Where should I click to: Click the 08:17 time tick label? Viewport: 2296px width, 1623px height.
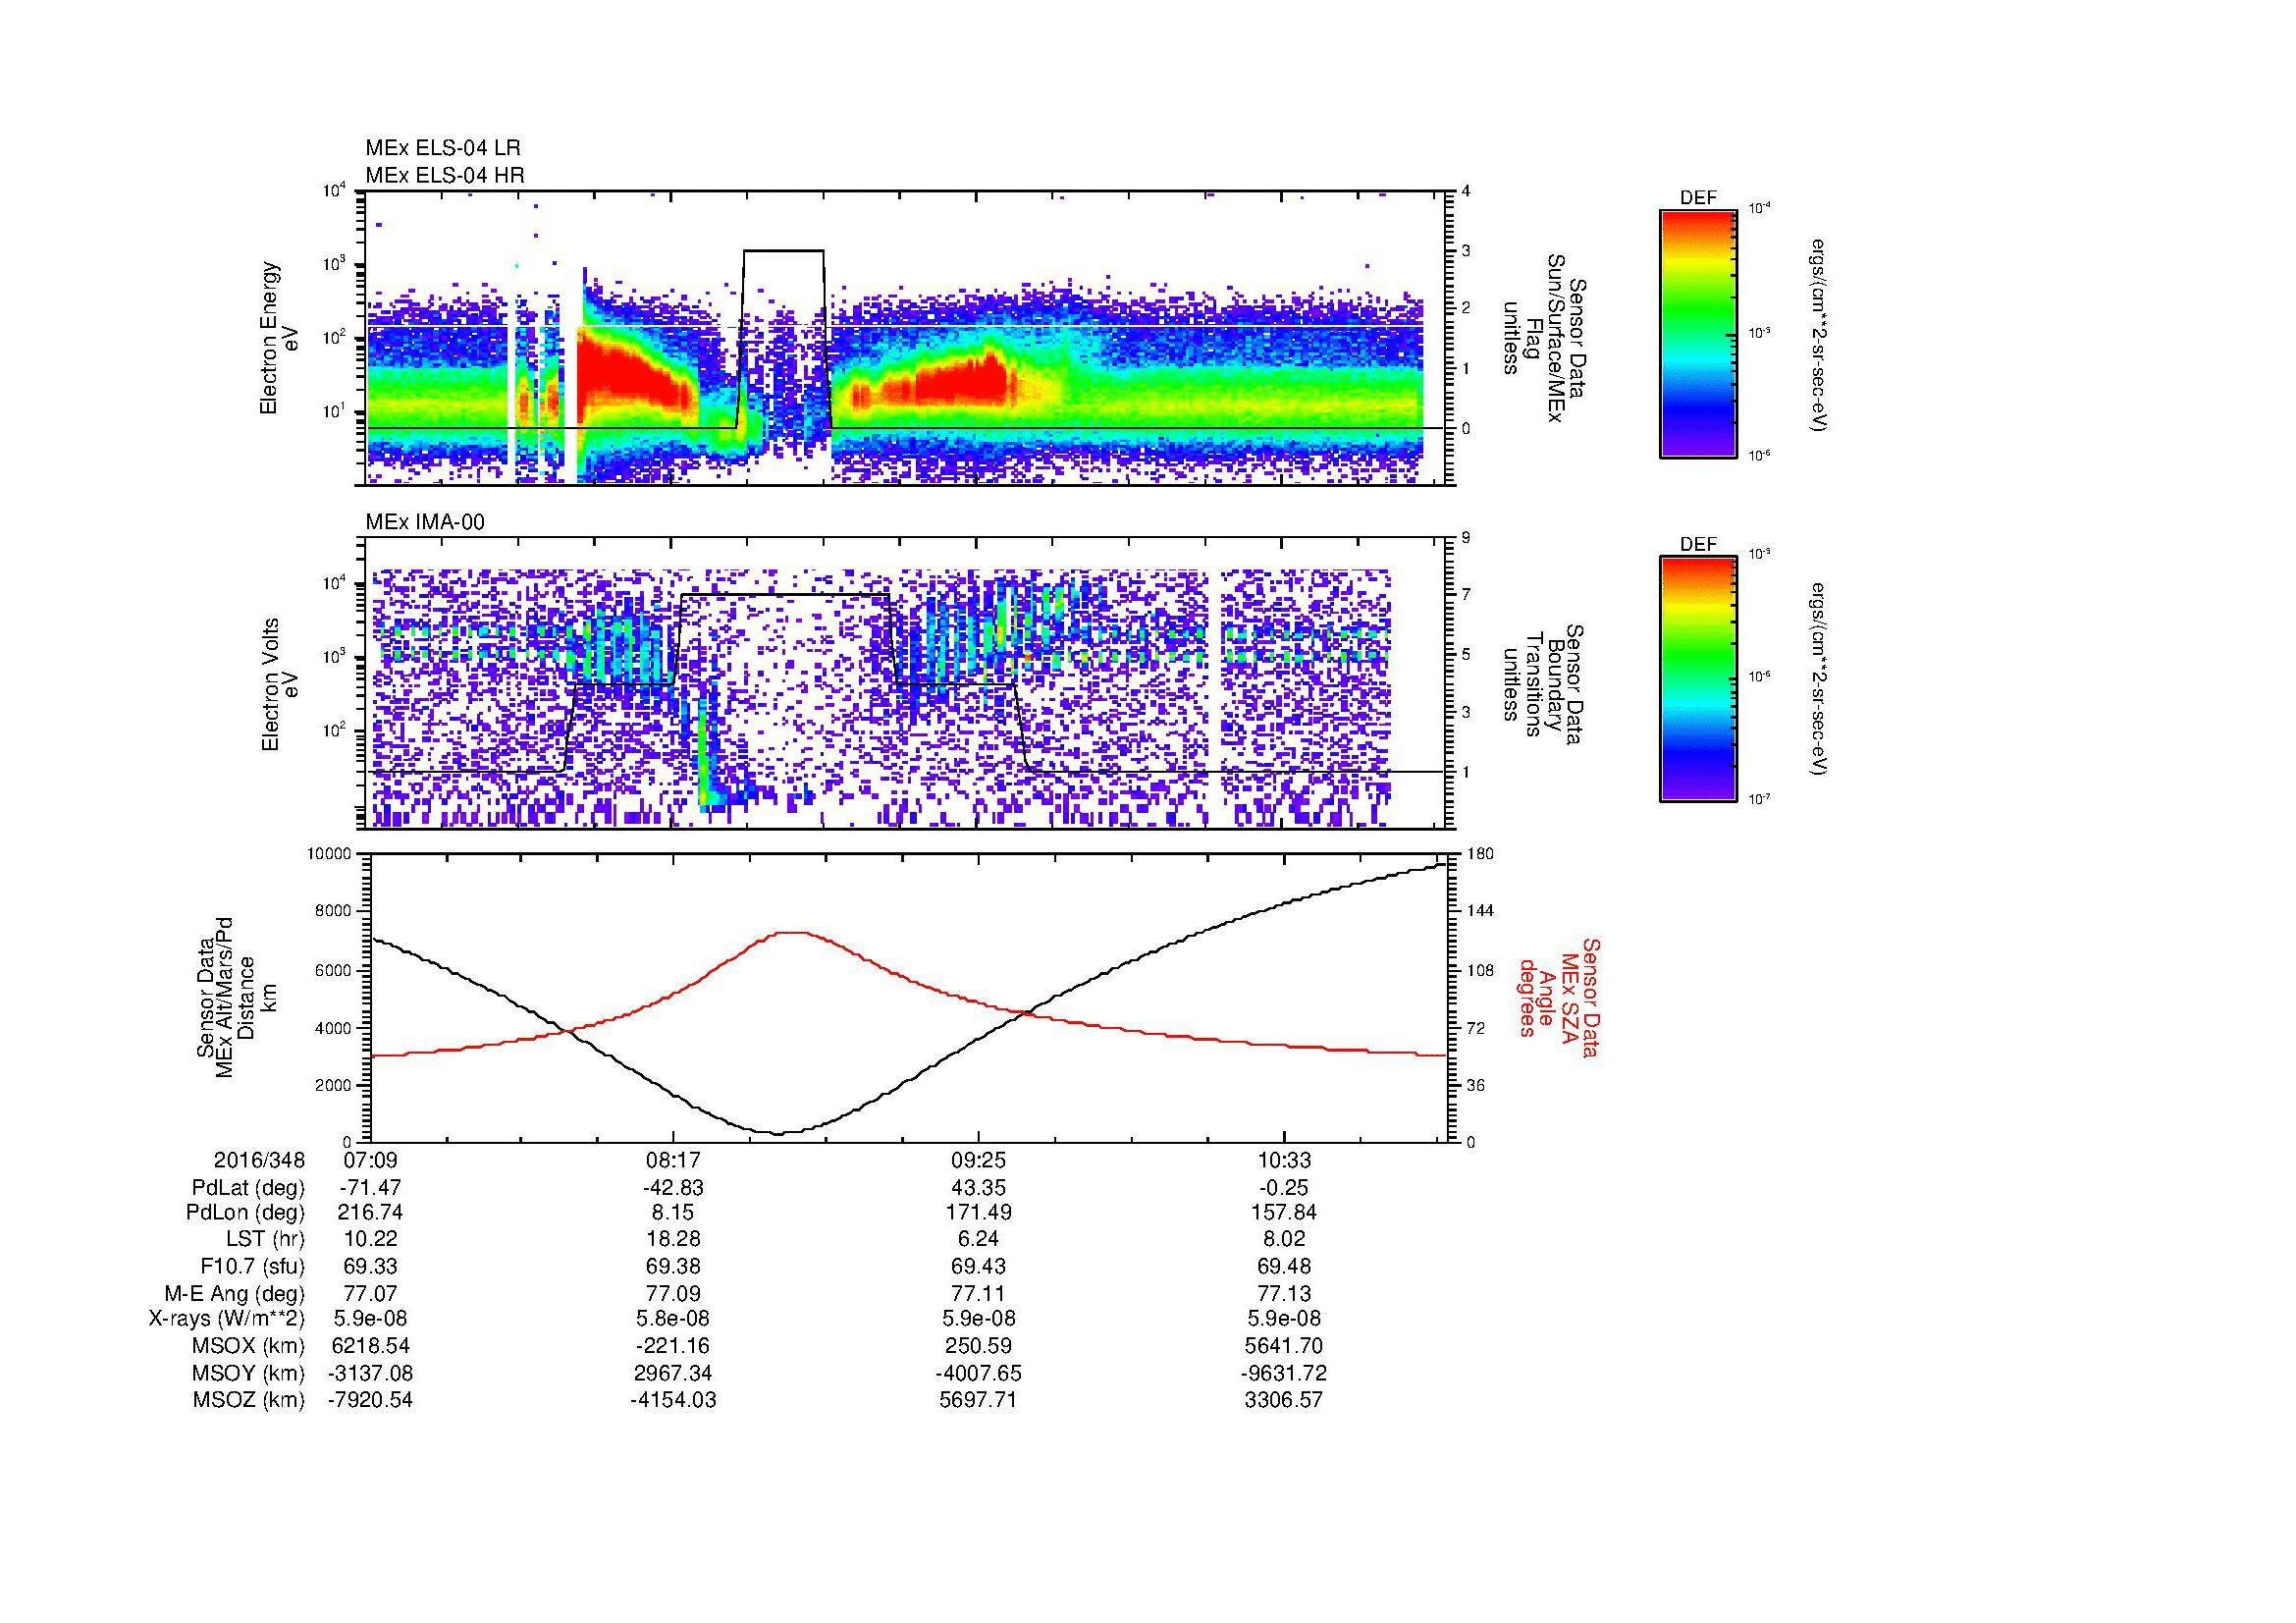[674, 1160]
